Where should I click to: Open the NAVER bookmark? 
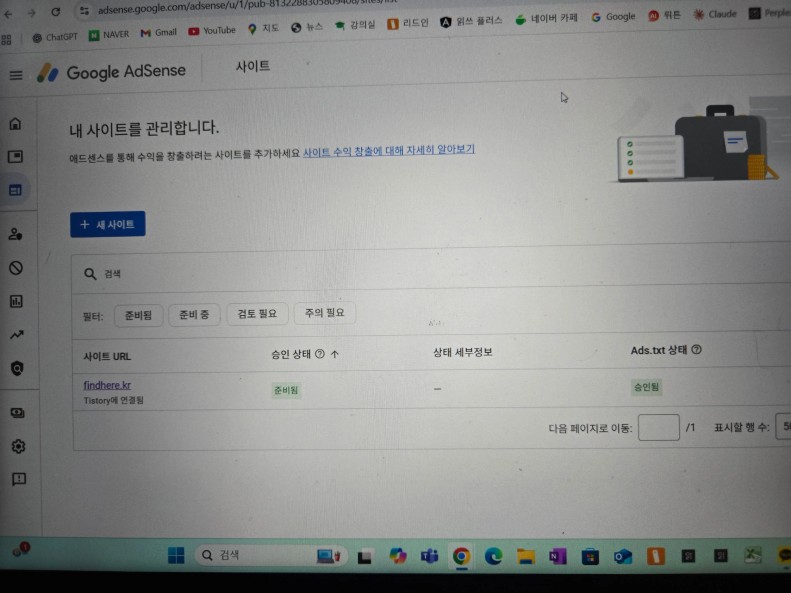click(x=109, y=35)
